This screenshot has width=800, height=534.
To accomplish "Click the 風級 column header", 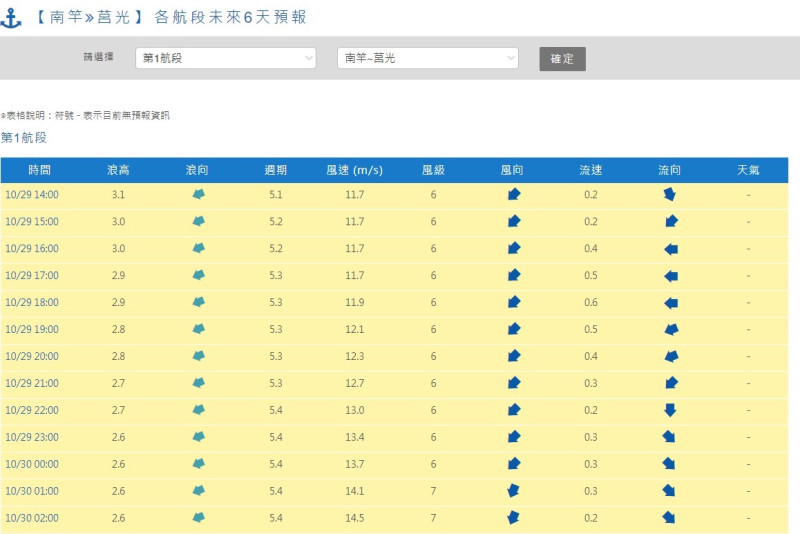I will (x=433, y=170).
